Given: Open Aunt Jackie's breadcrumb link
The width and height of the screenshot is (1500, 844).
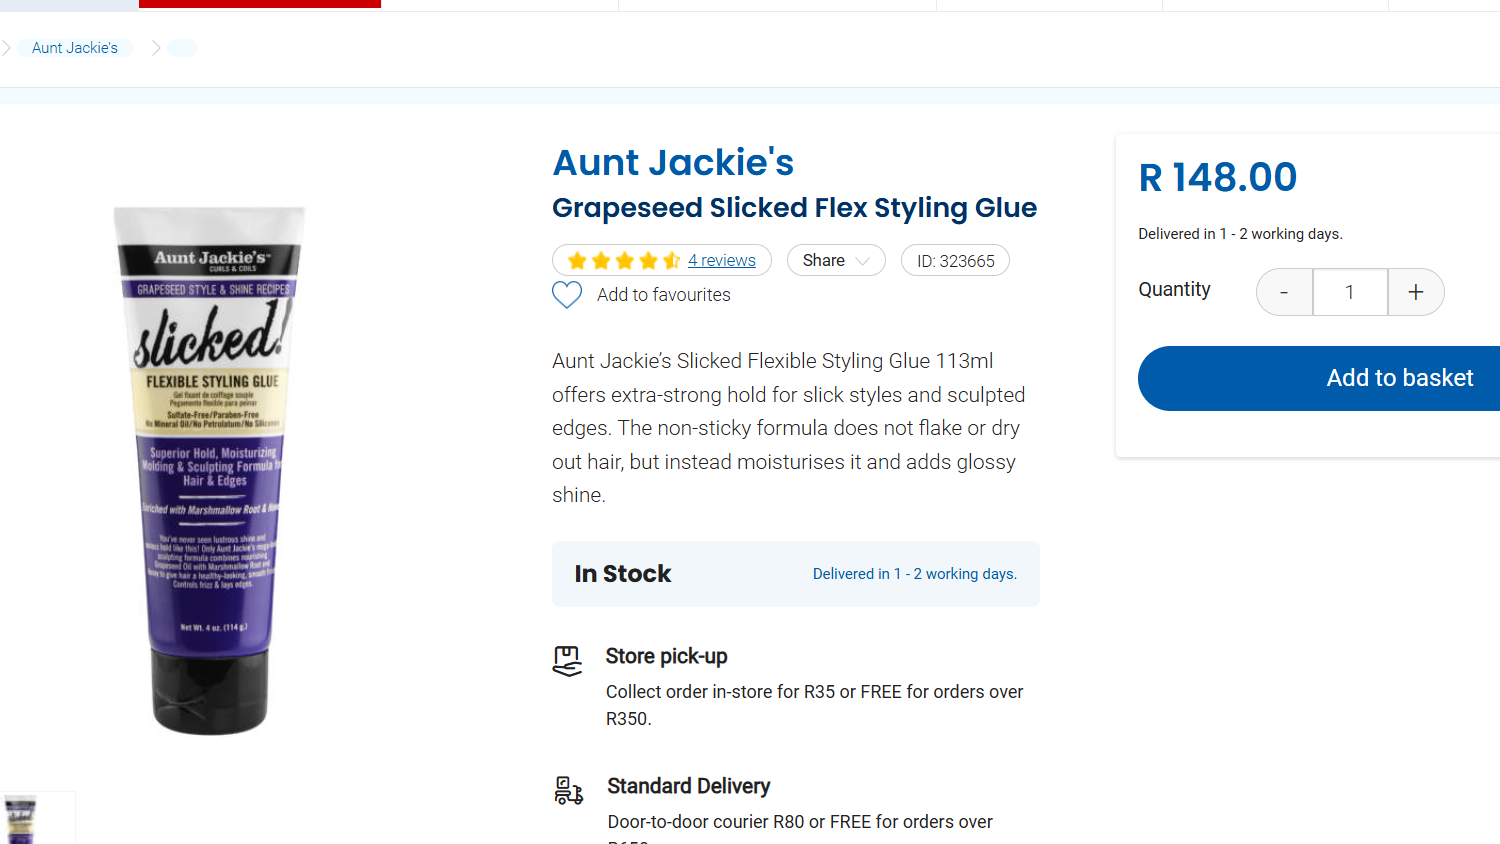Looking at the screenshot, I should 75,48.
